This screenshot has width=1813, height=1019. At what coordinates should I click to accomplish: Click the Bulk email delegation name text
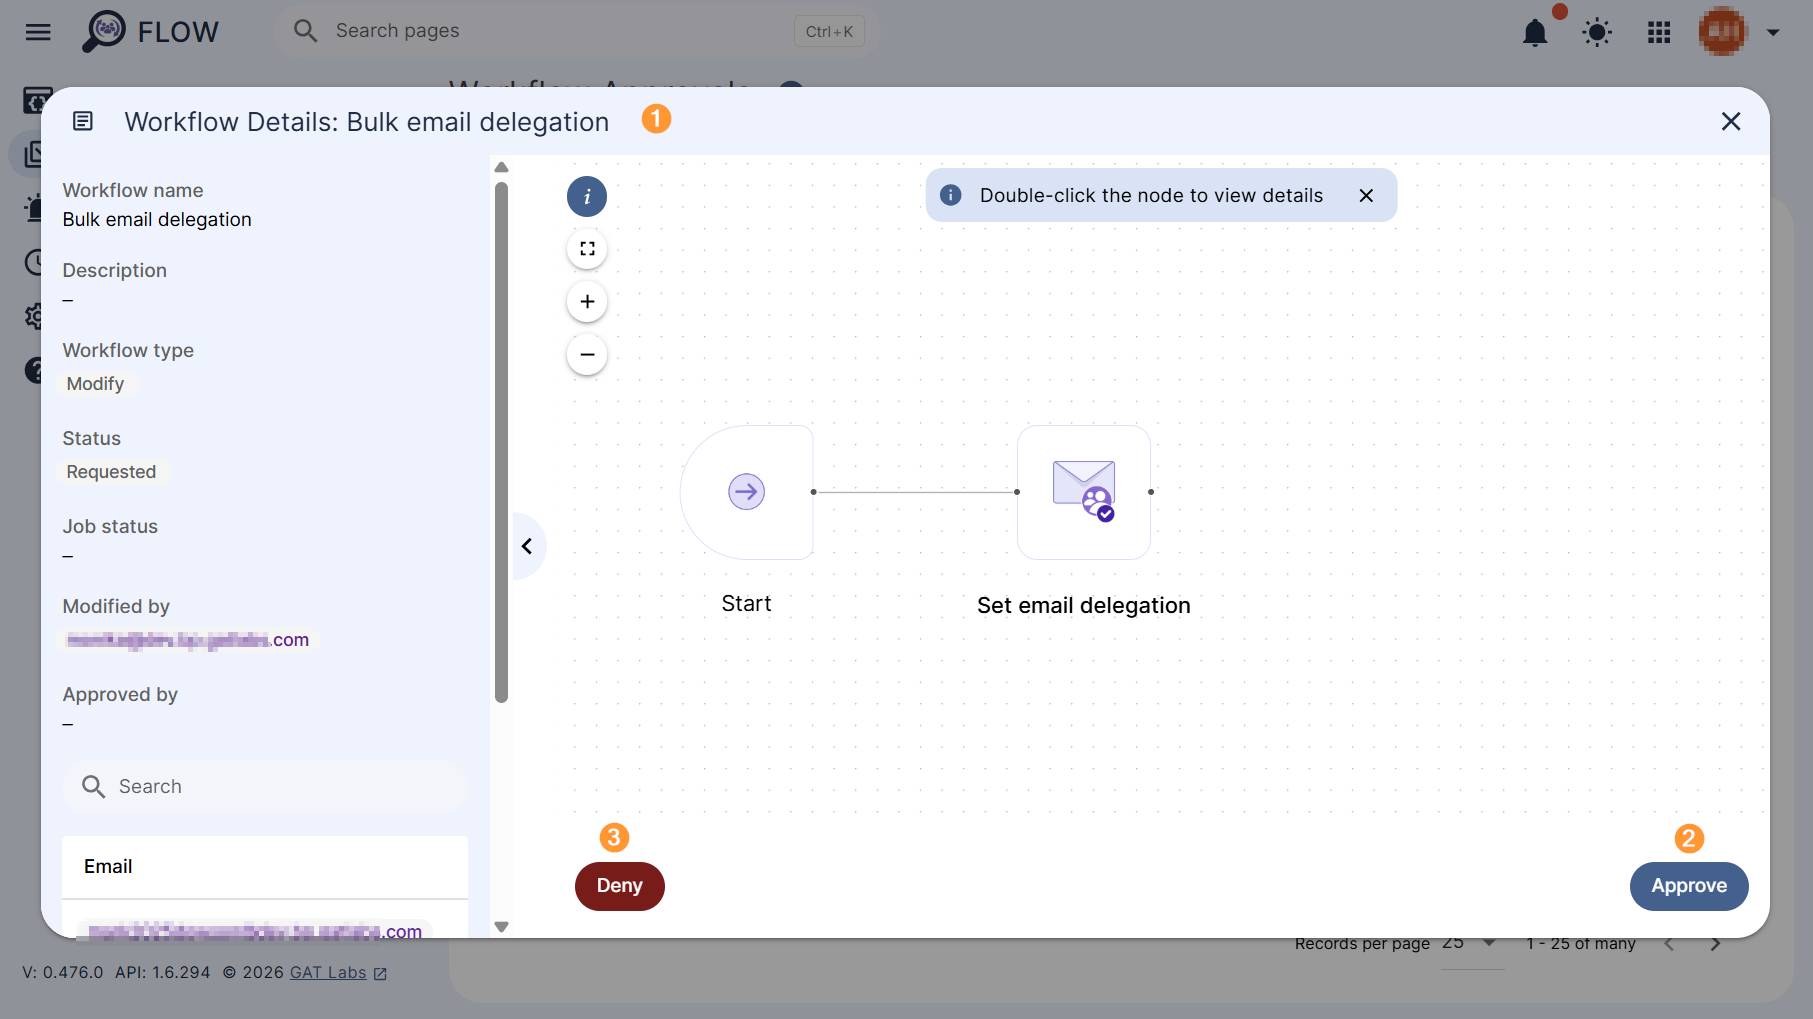coord(157,219)
